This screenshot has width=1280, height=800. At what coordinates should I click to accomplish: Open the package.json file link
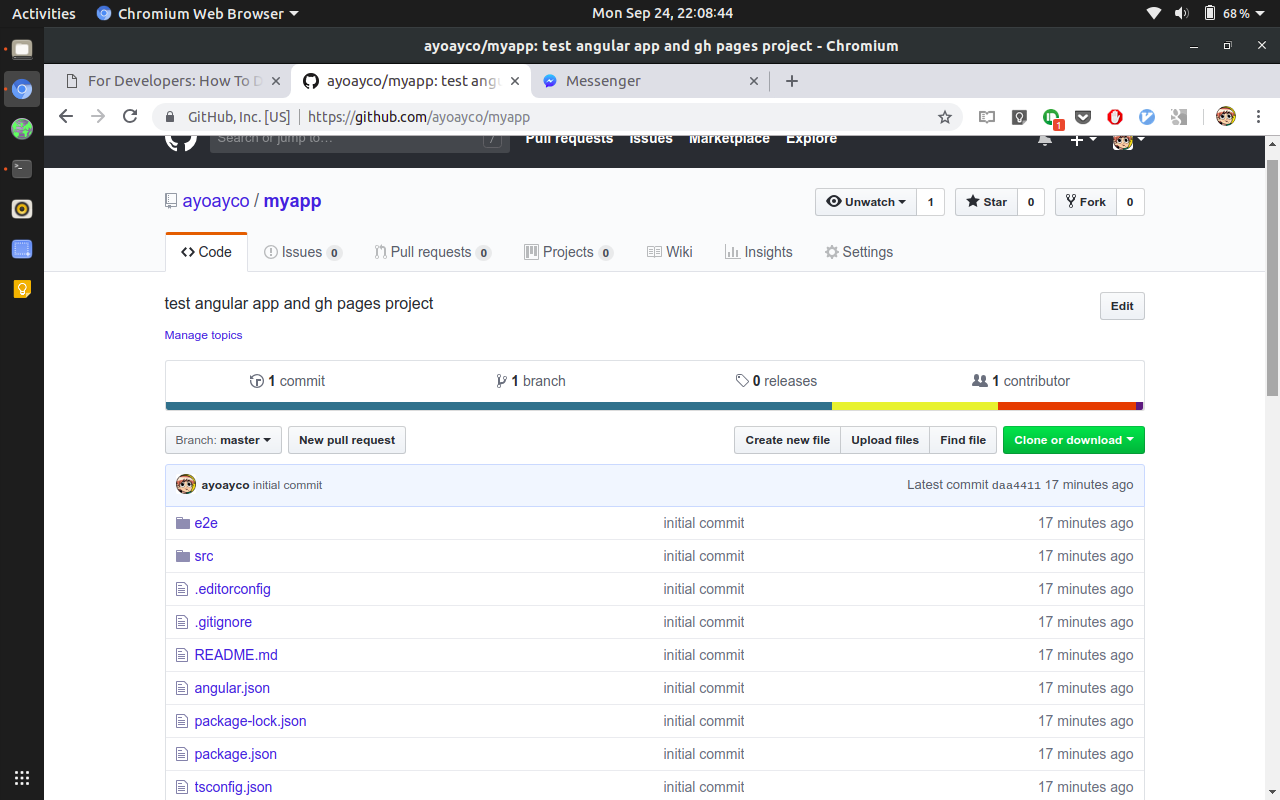(x=235, y=754)
